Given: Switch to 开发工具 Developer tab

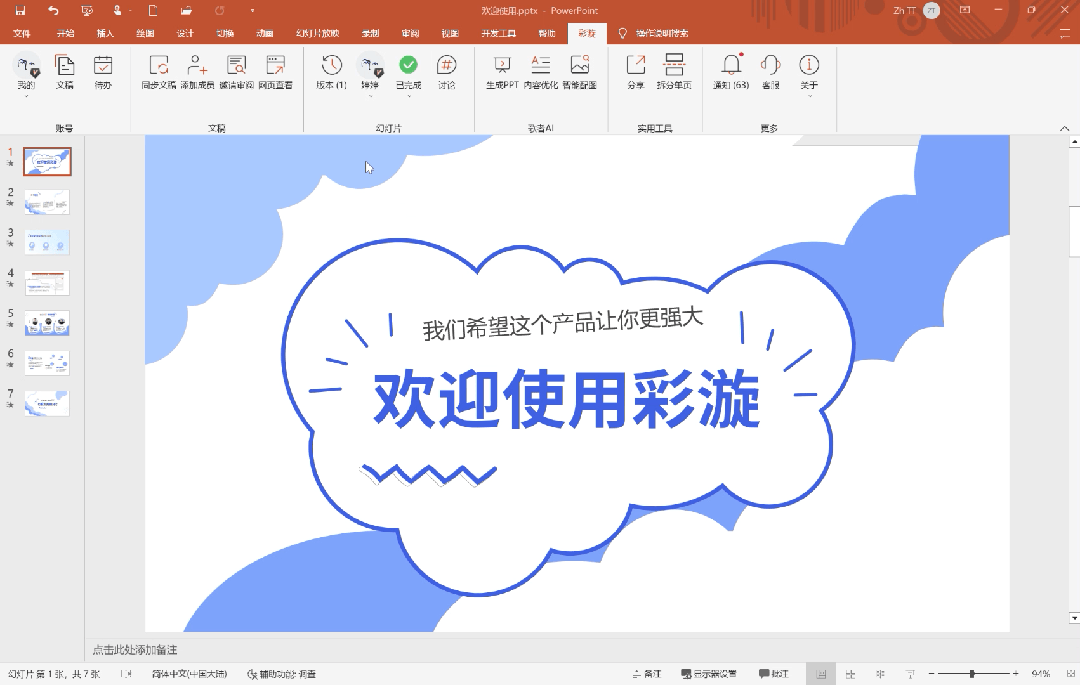Looking at the screenshot, I should [498, 33].
